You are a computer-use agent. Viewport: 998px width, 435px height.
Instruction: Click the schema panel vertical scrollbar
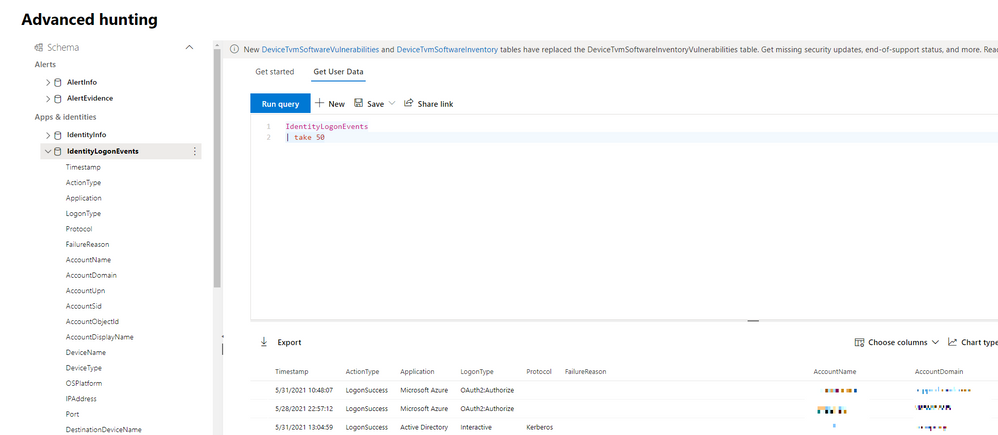217,169
